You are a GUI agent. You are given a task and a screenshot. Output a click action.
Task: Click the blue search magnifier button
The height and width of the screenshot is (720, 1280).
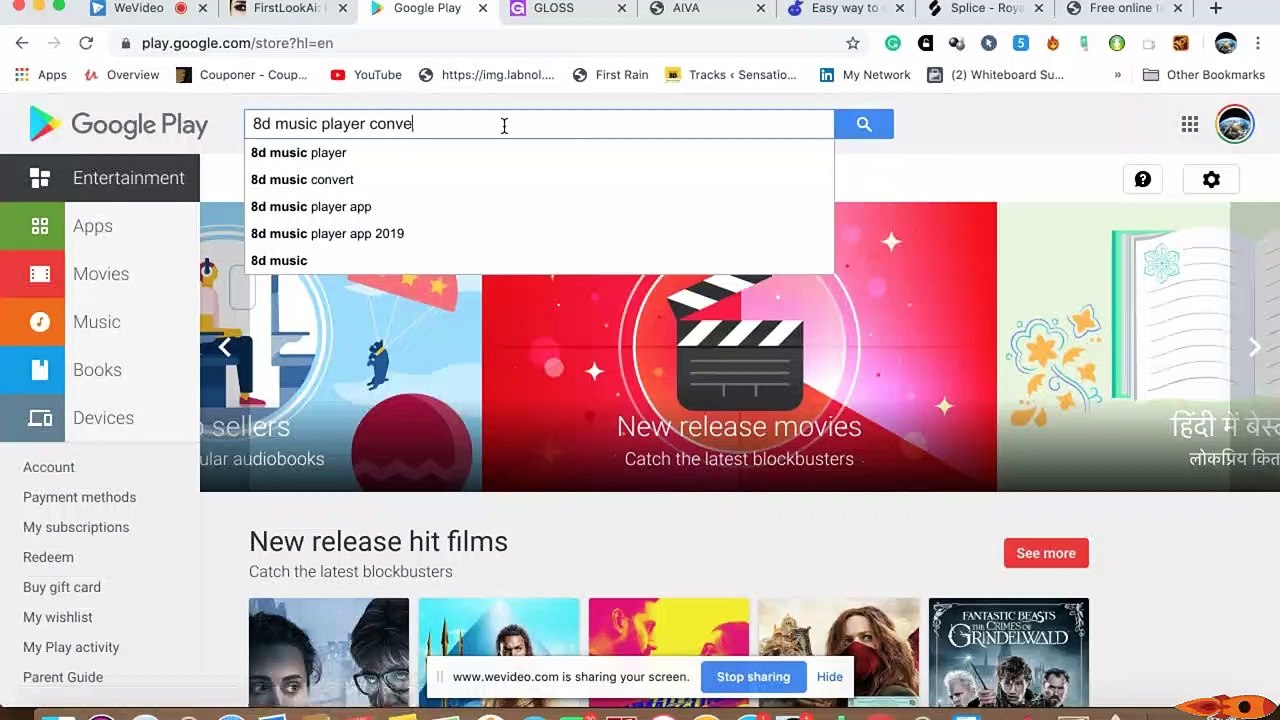[x=863, y=124]
